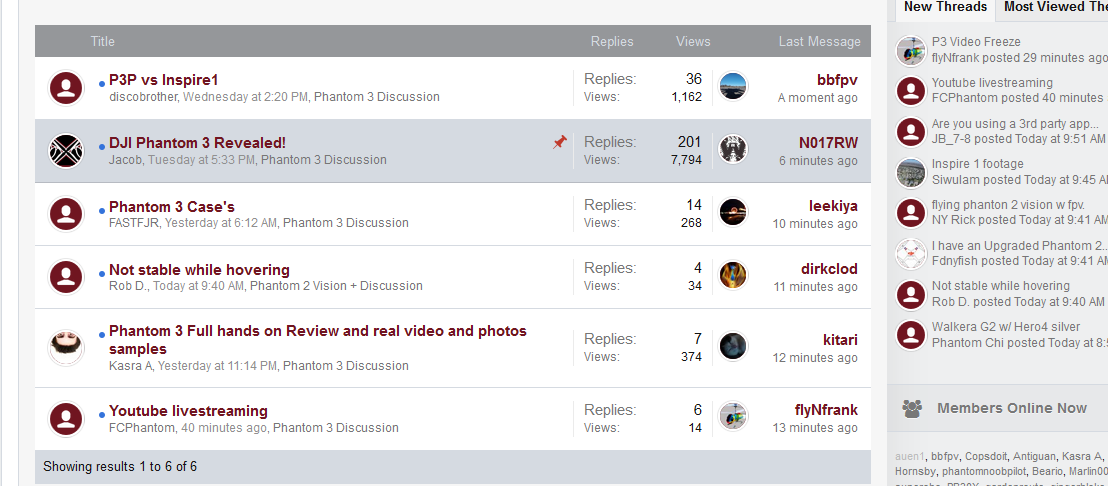
Task: Open the Not stable while hovering thread title
Action: coord(199,270)
